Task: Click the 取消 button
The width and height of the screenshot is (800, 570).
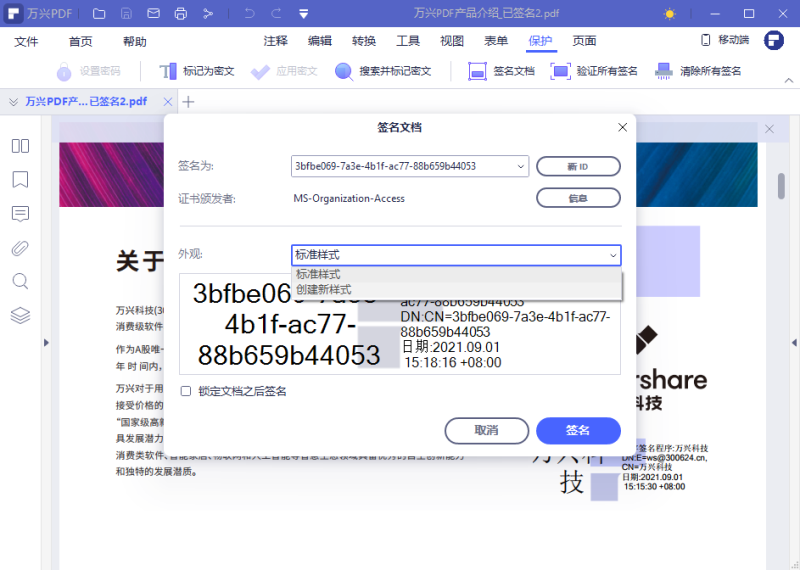Action: point(486,431)
